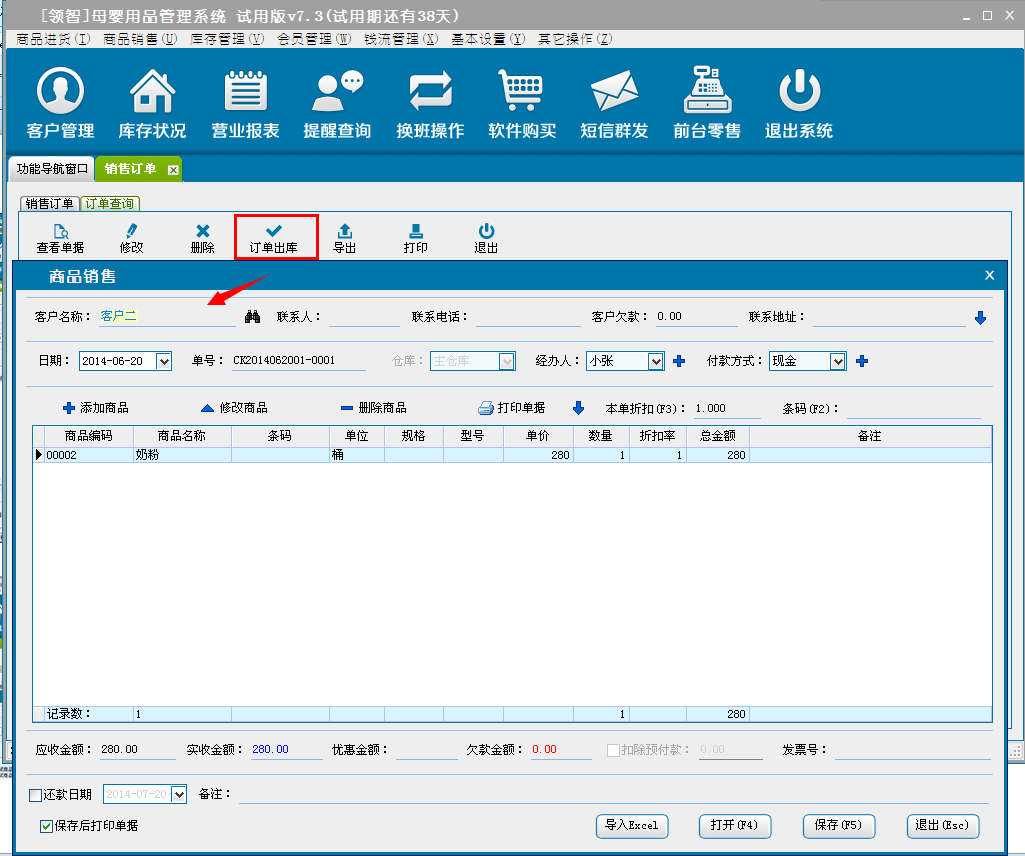Expand the 日期 date dropdown

click(x=164, y=361)
